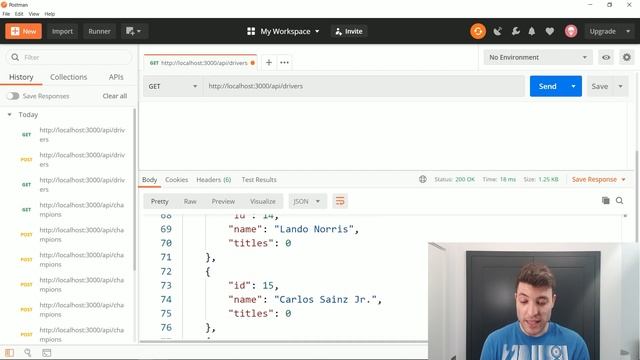640x360 pixels.
Task: Click the "Carlos Sainz Jr." value in response
Action: tap(325, 300)
